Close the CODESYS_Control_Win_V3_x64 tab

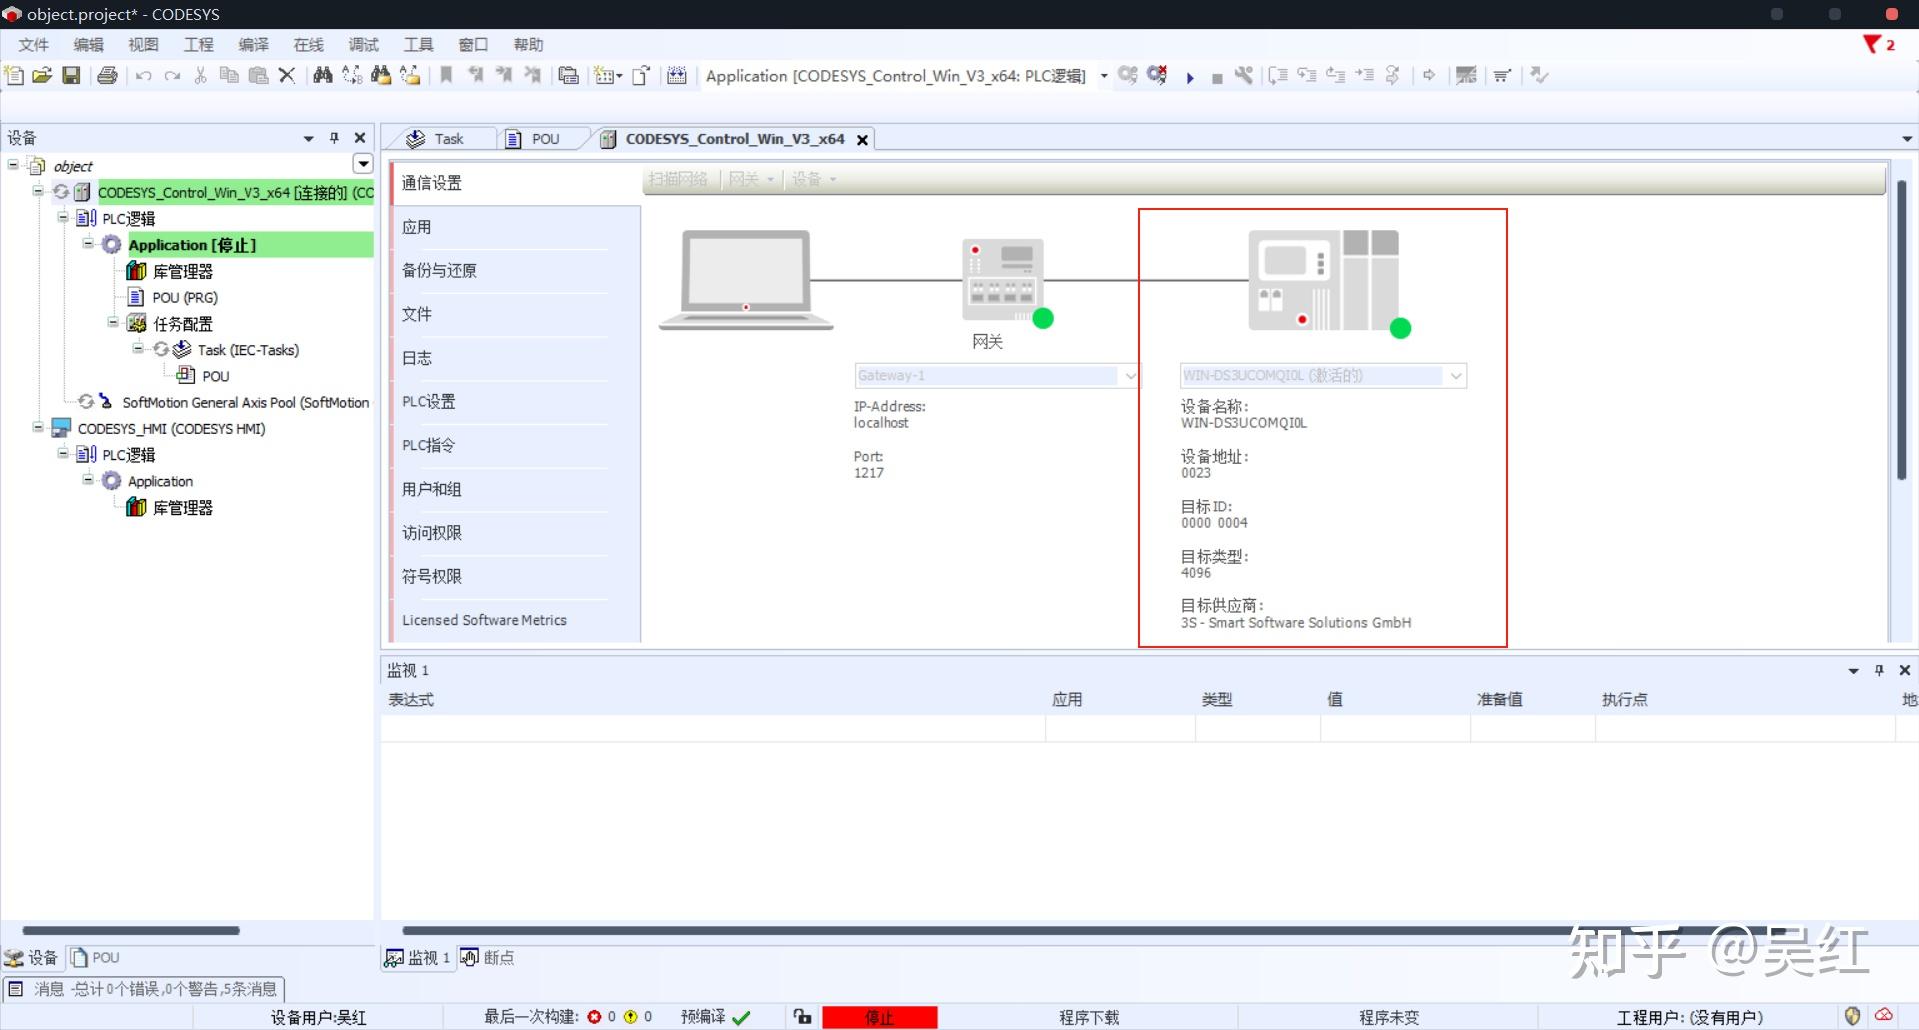[x=862, y=140]
